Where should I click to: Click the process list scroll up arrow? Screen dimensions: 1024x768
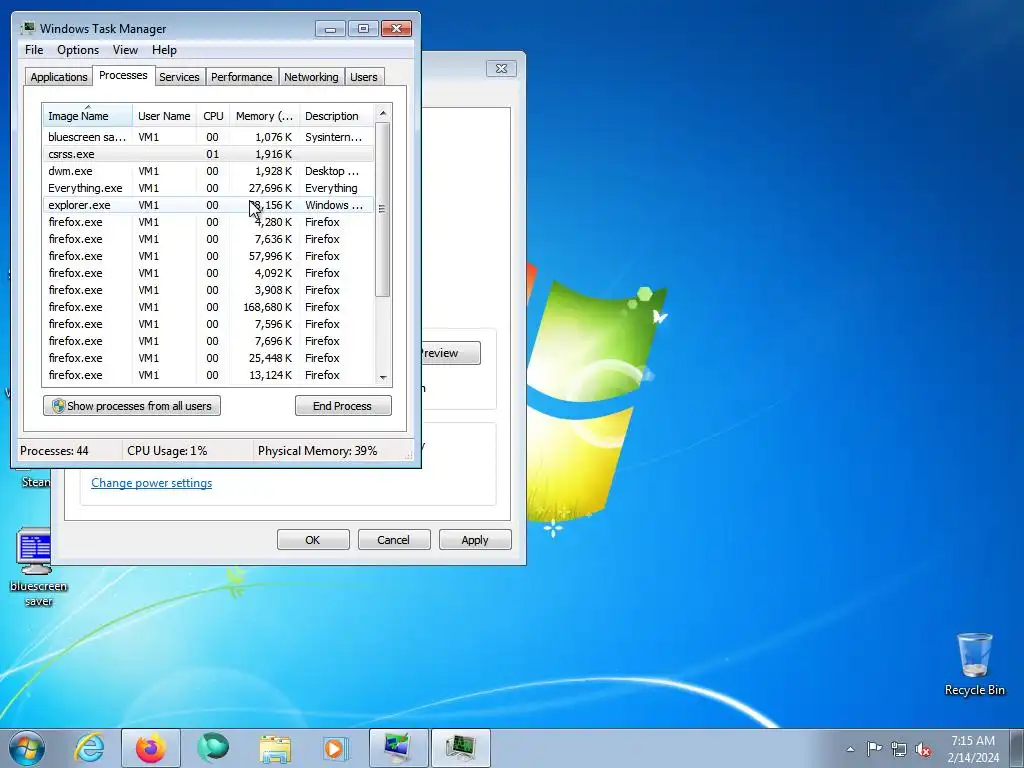[x=383, y=113]
